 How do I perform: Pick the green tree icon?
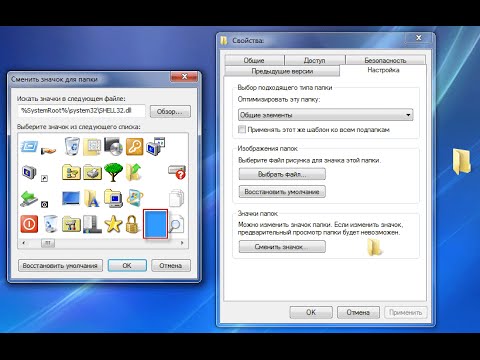click(113, 172)
